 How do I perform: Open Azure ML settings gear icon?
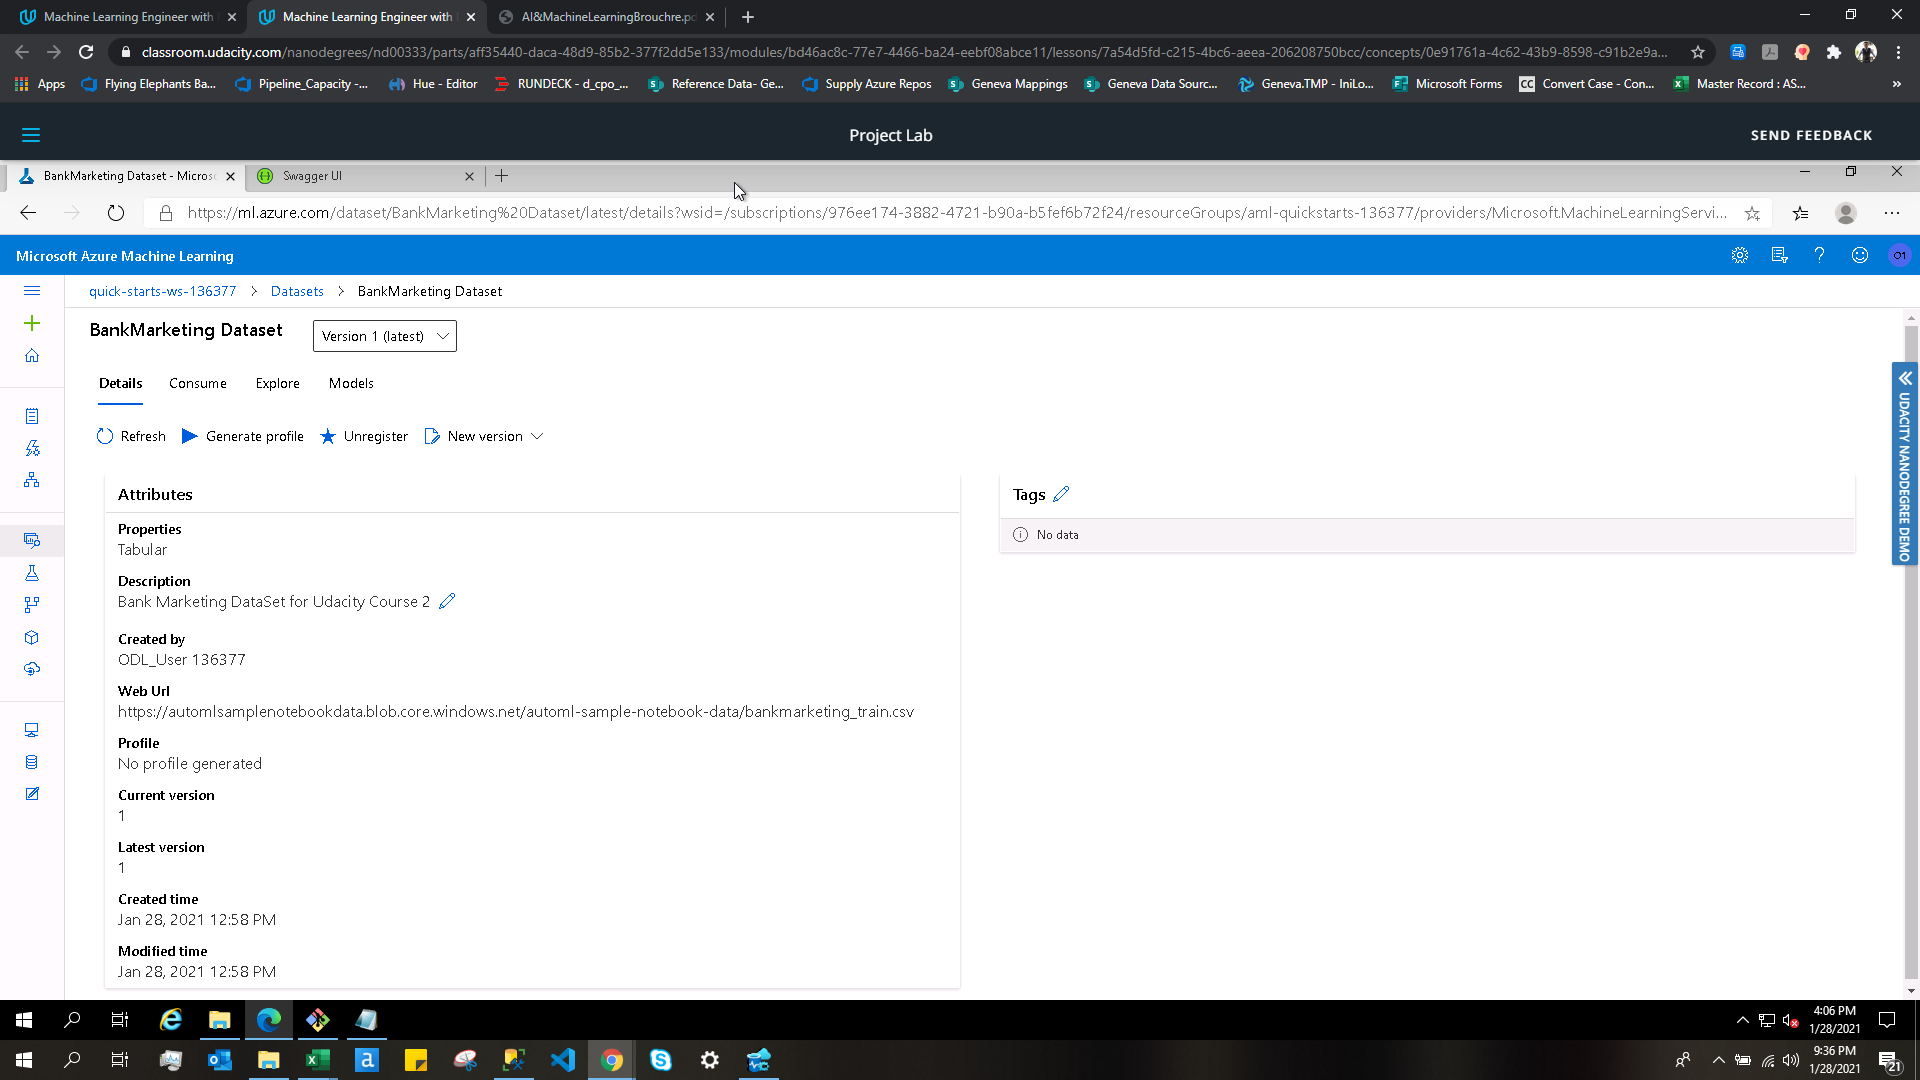[x=1740, y=256]
